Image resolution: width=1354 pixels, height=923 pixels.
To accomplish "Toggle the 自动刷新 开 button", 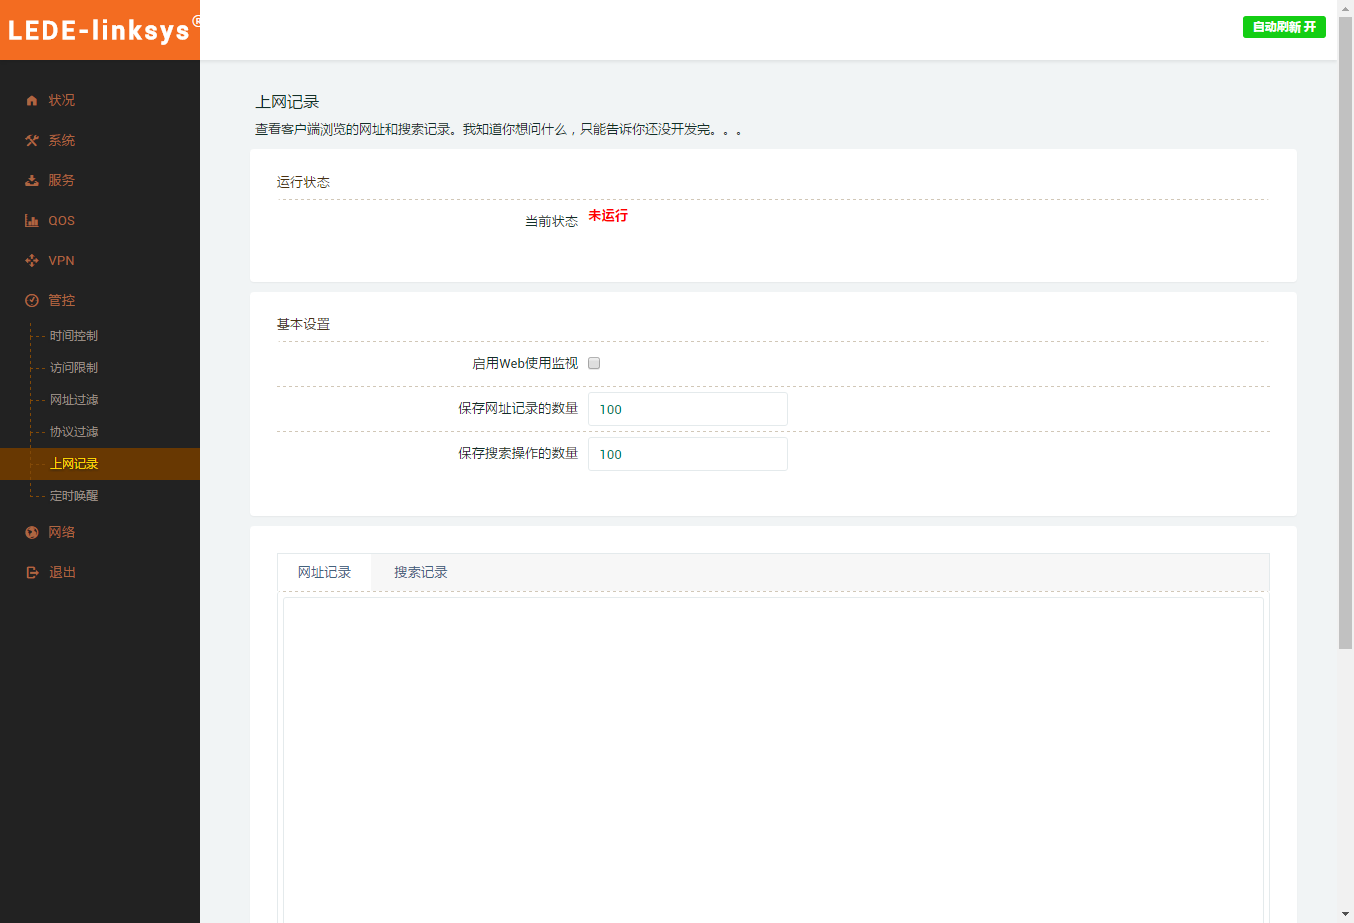I will (1283, 27).
